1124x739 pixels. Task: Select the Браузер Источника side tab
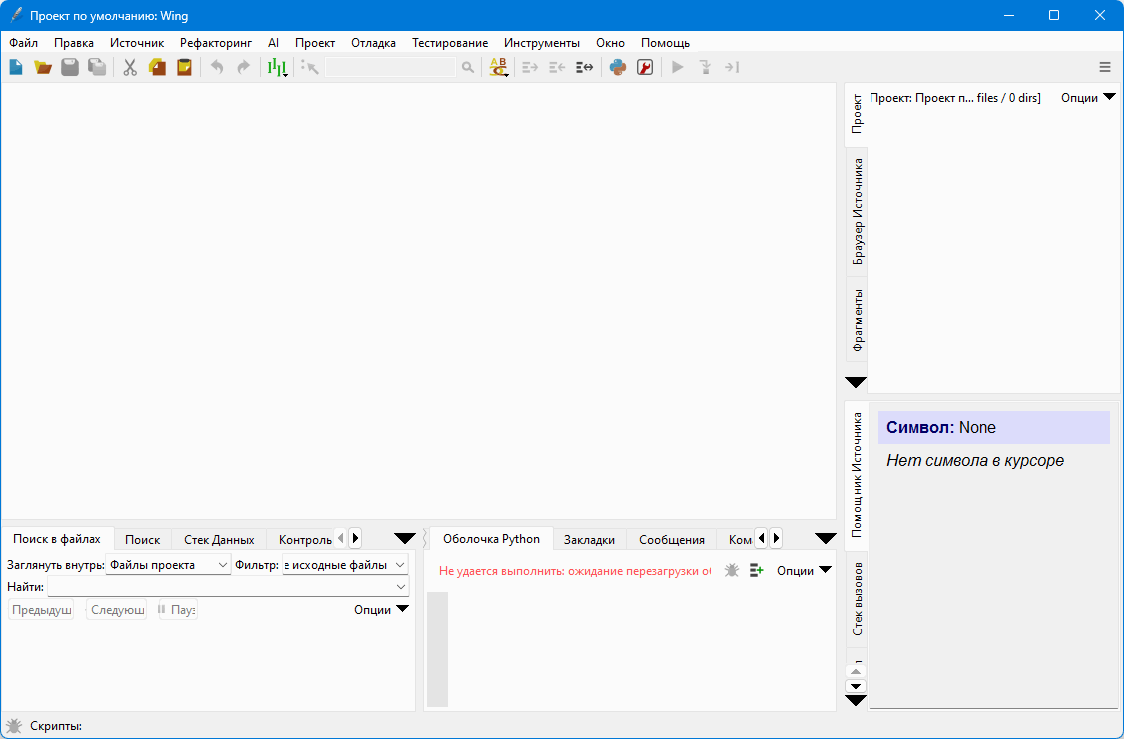pyautogui.click(x=858, y=210)
